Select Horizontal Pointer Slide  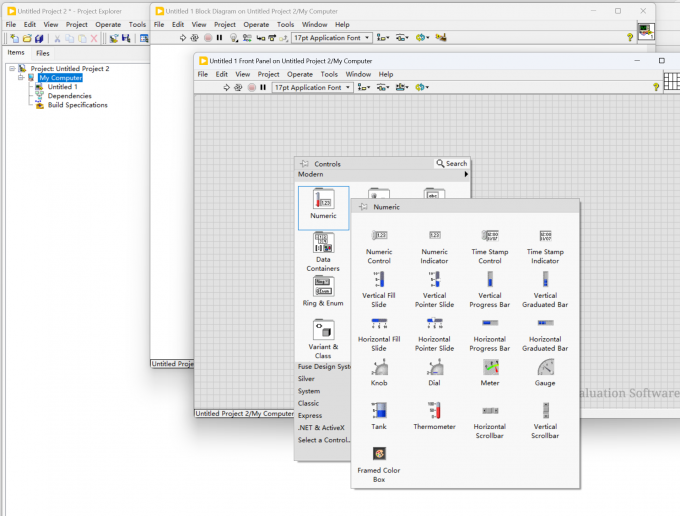click(434, 334)
